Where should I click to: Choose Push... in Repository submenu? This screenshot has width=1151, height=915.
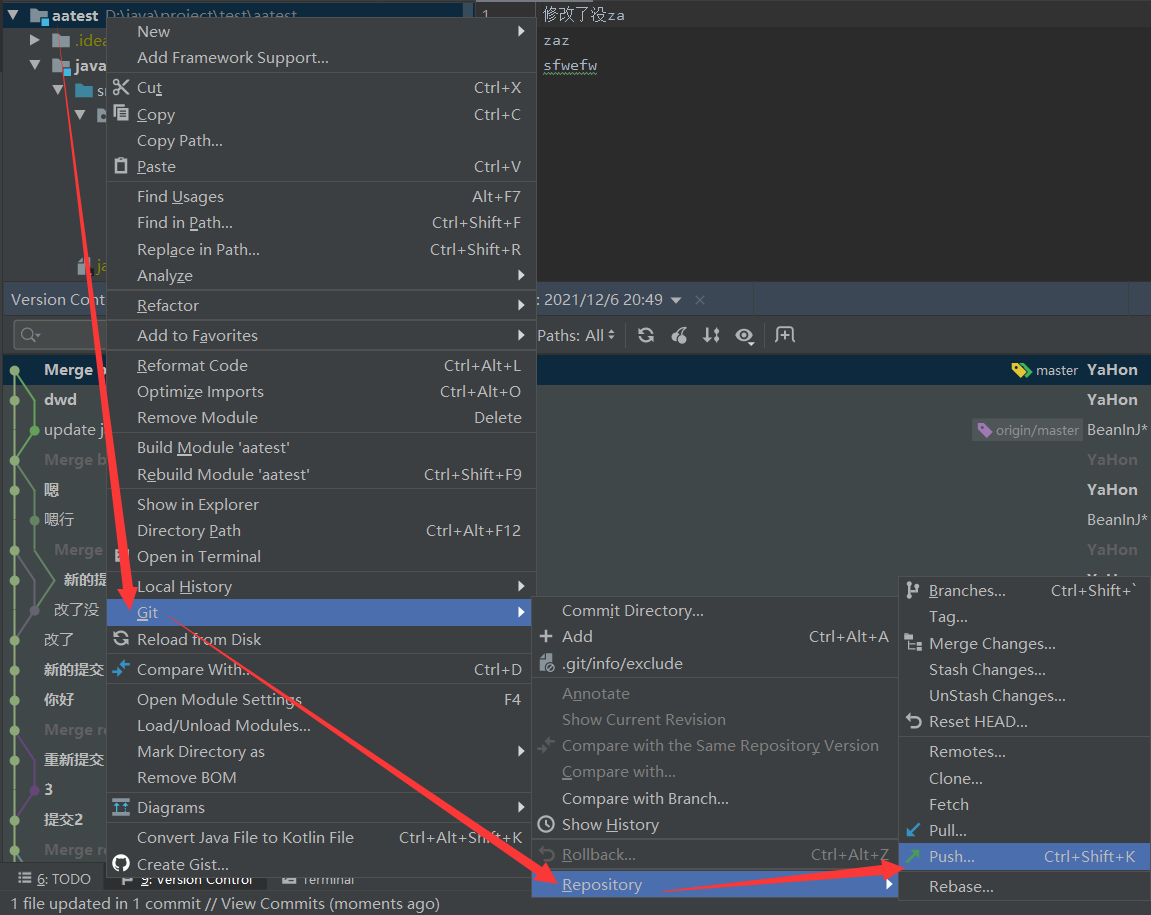coord(1024,856)
